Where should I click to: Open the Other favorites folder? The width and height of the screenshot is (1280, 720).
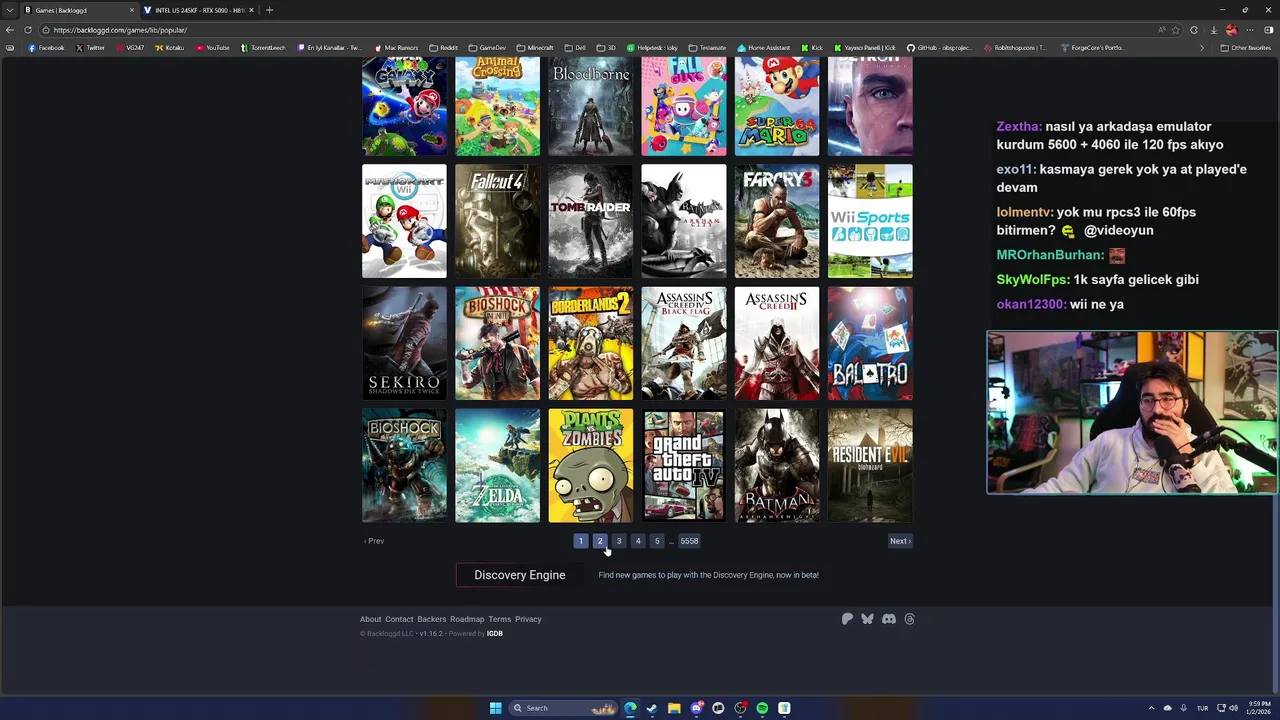(1245, 48)
